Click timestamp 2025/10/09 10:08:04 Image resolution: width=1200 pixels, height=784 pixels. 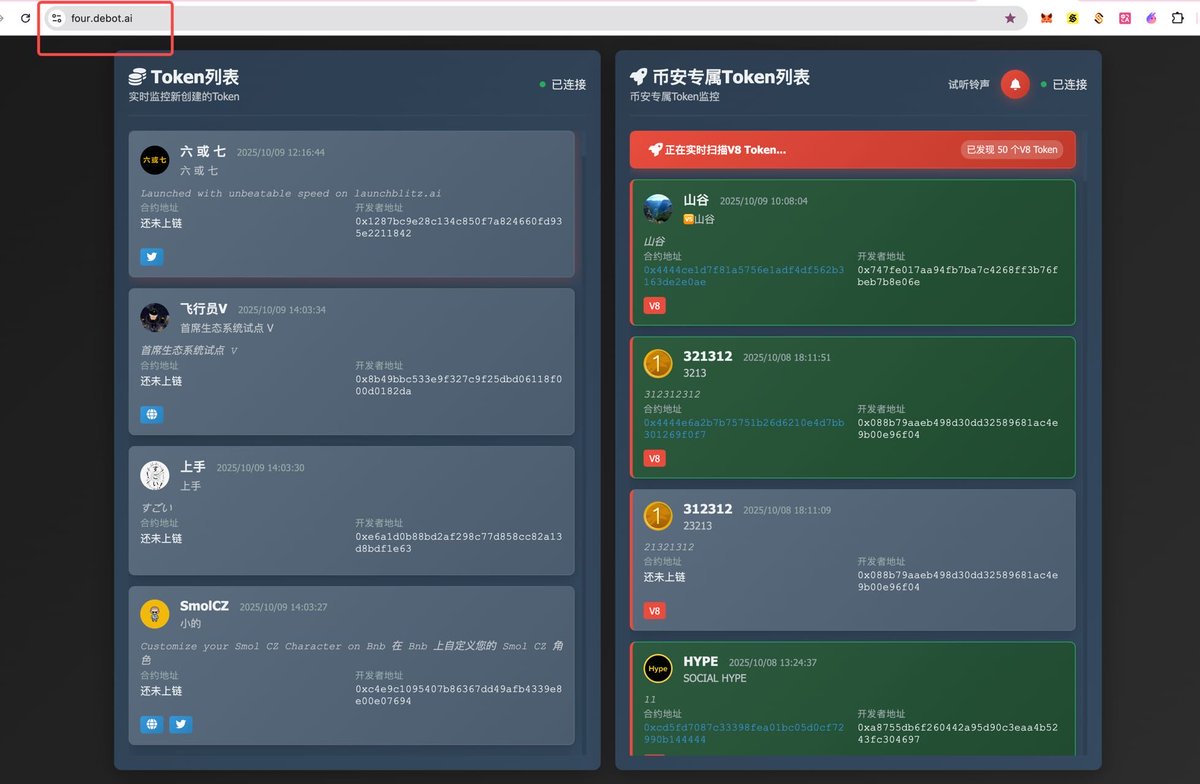click(x=764, y=201)
